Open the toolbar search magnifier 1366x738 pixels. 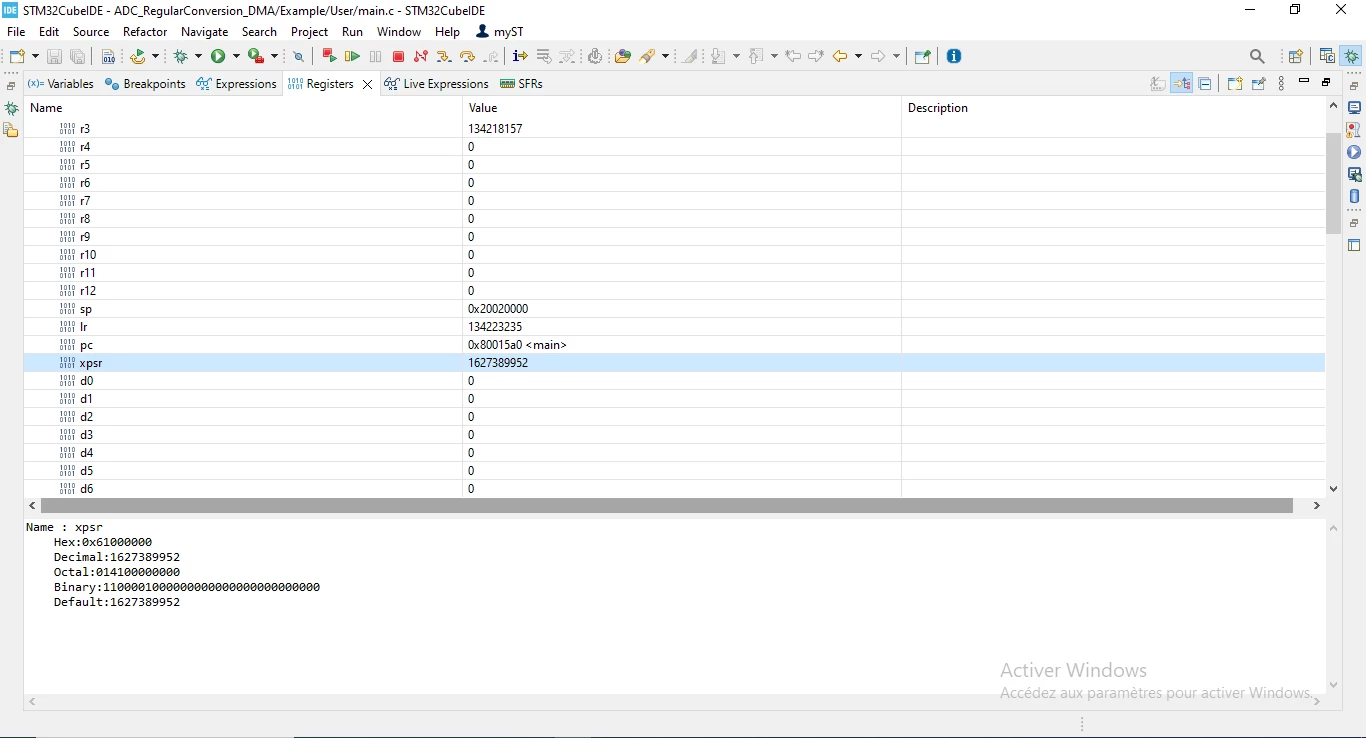point(1257,57)
